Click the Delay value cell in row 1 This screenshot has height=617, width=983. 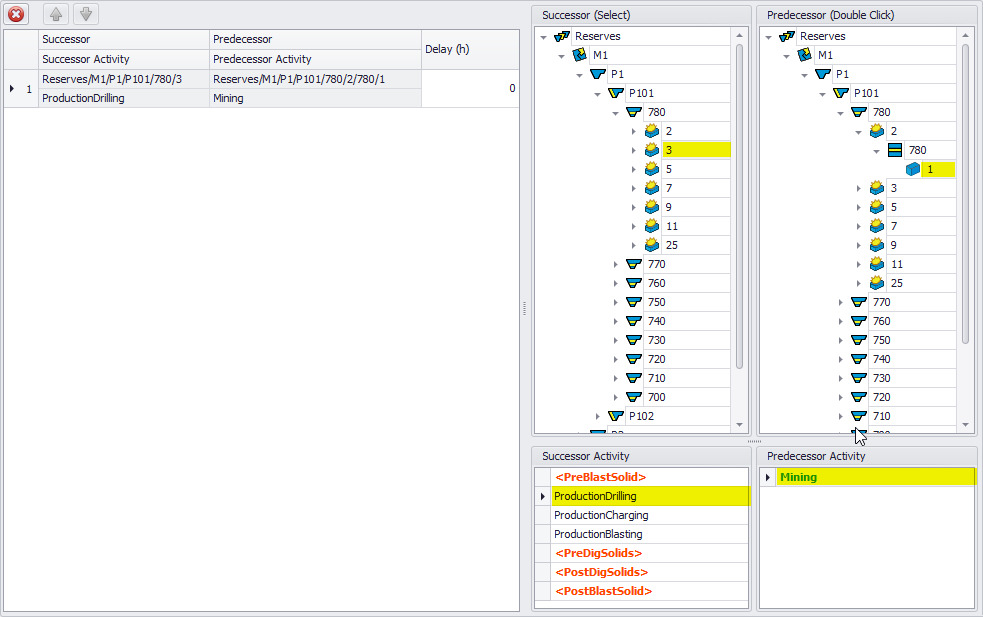[x=469, y=88]
